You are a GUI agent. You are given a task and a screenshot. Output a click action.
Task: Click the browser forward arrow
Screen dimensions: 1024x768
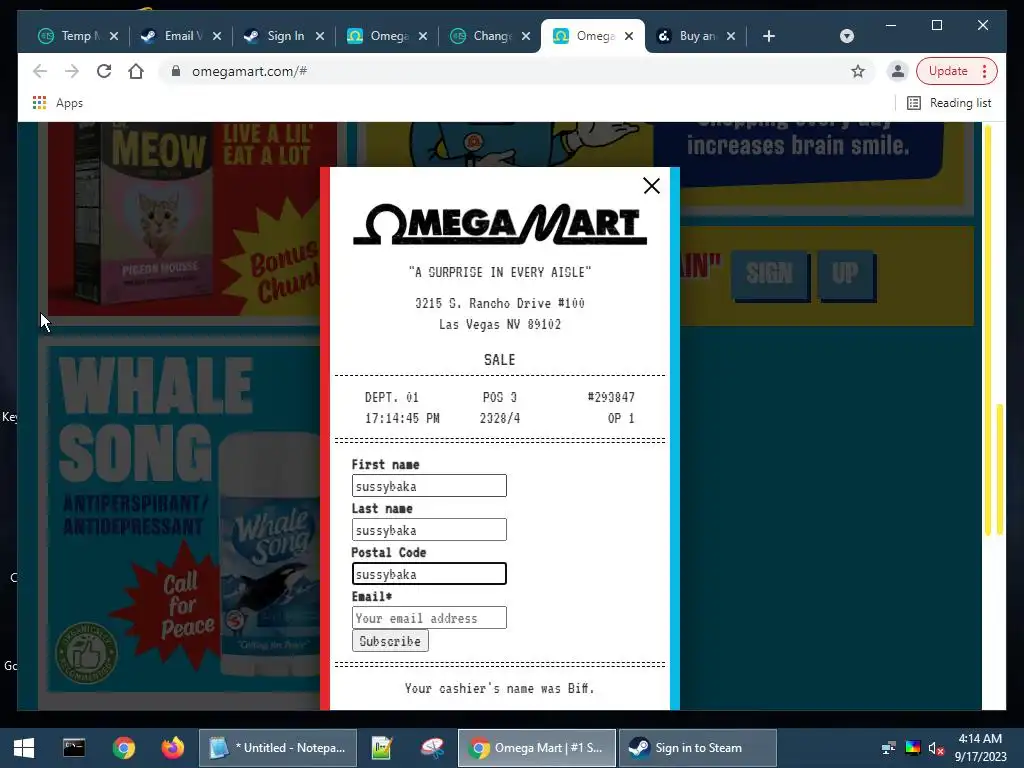(x=72, y=71)
